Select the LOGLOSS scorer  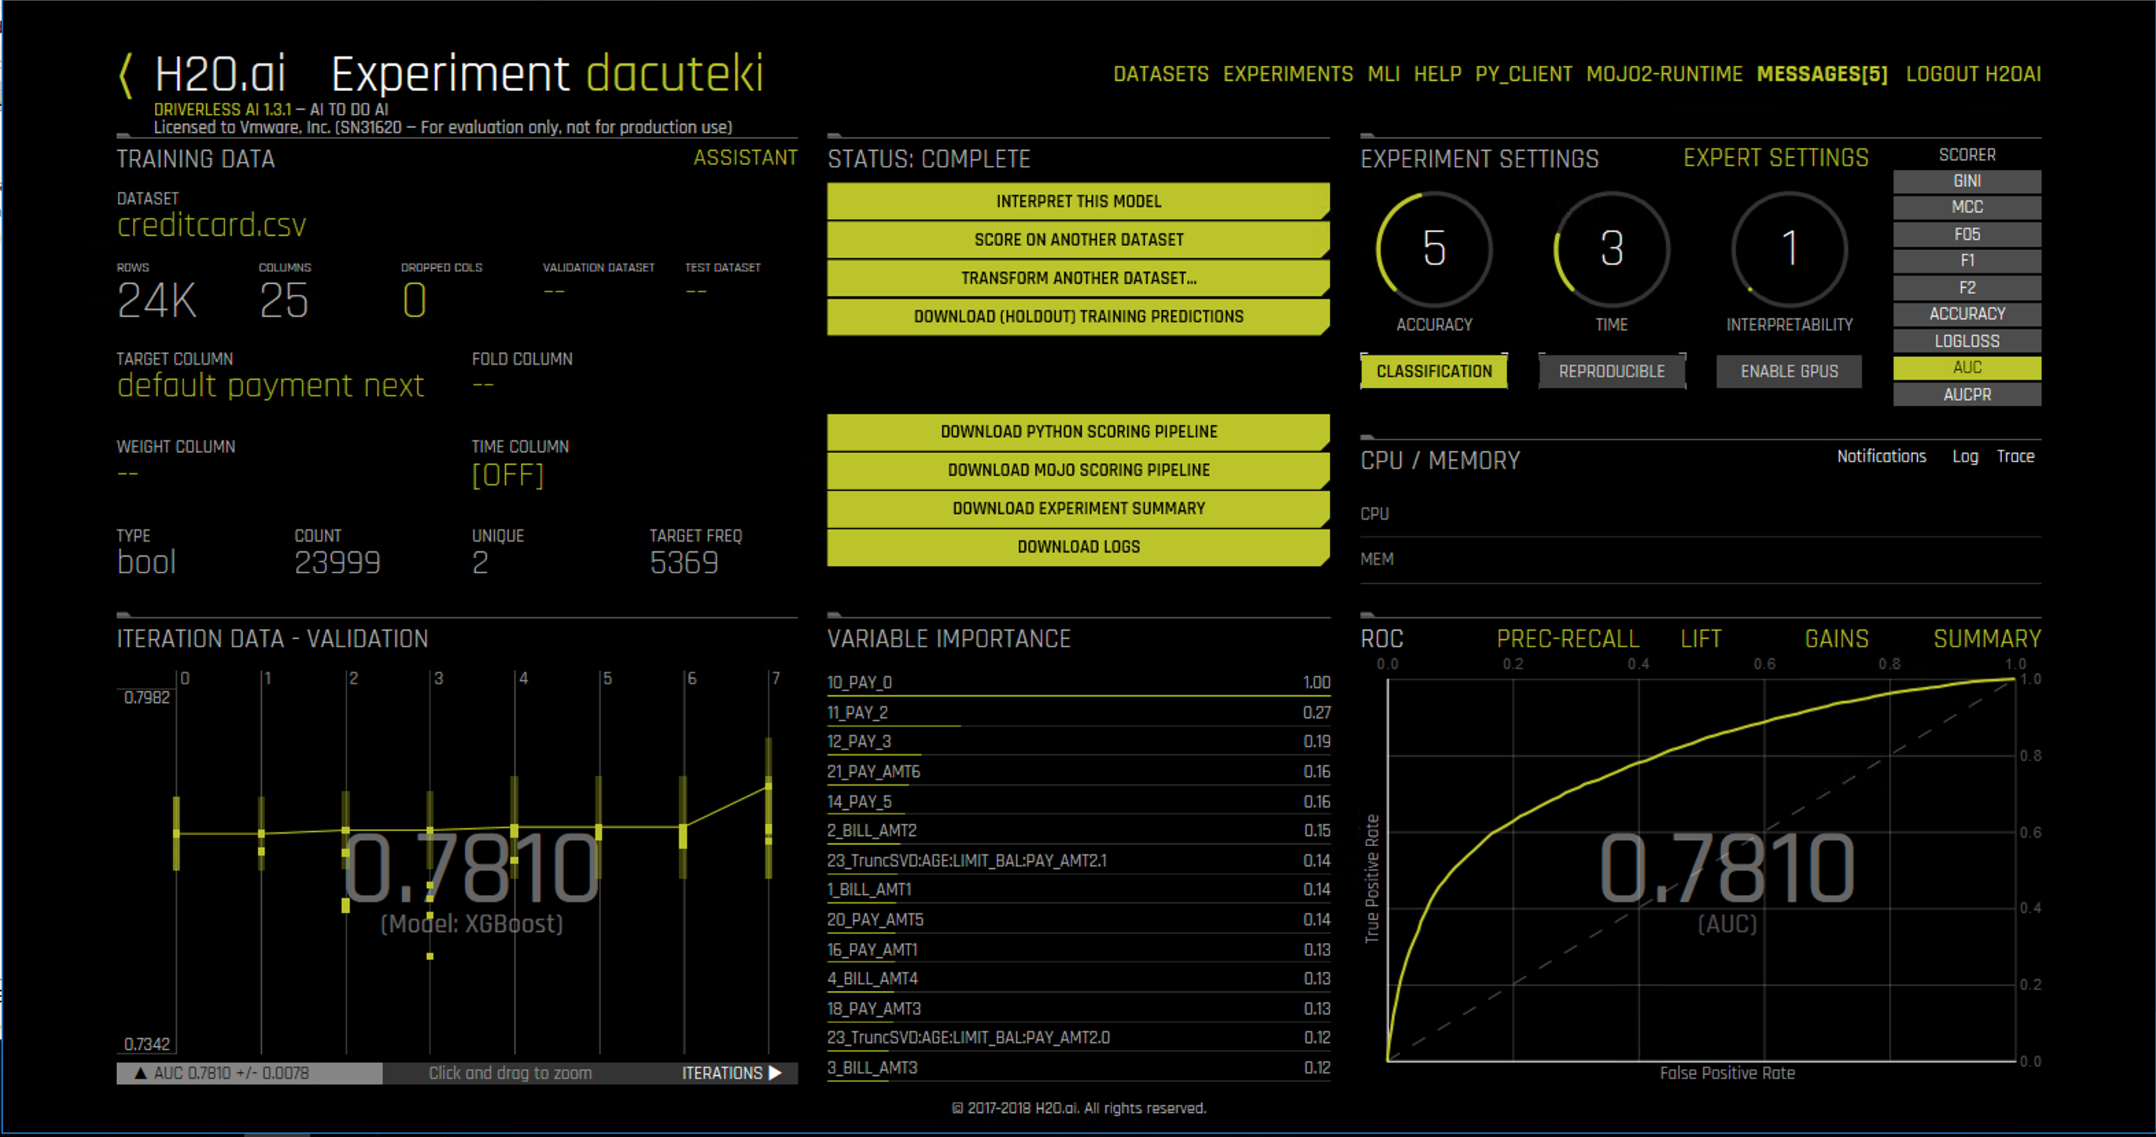coord(1966,341)
